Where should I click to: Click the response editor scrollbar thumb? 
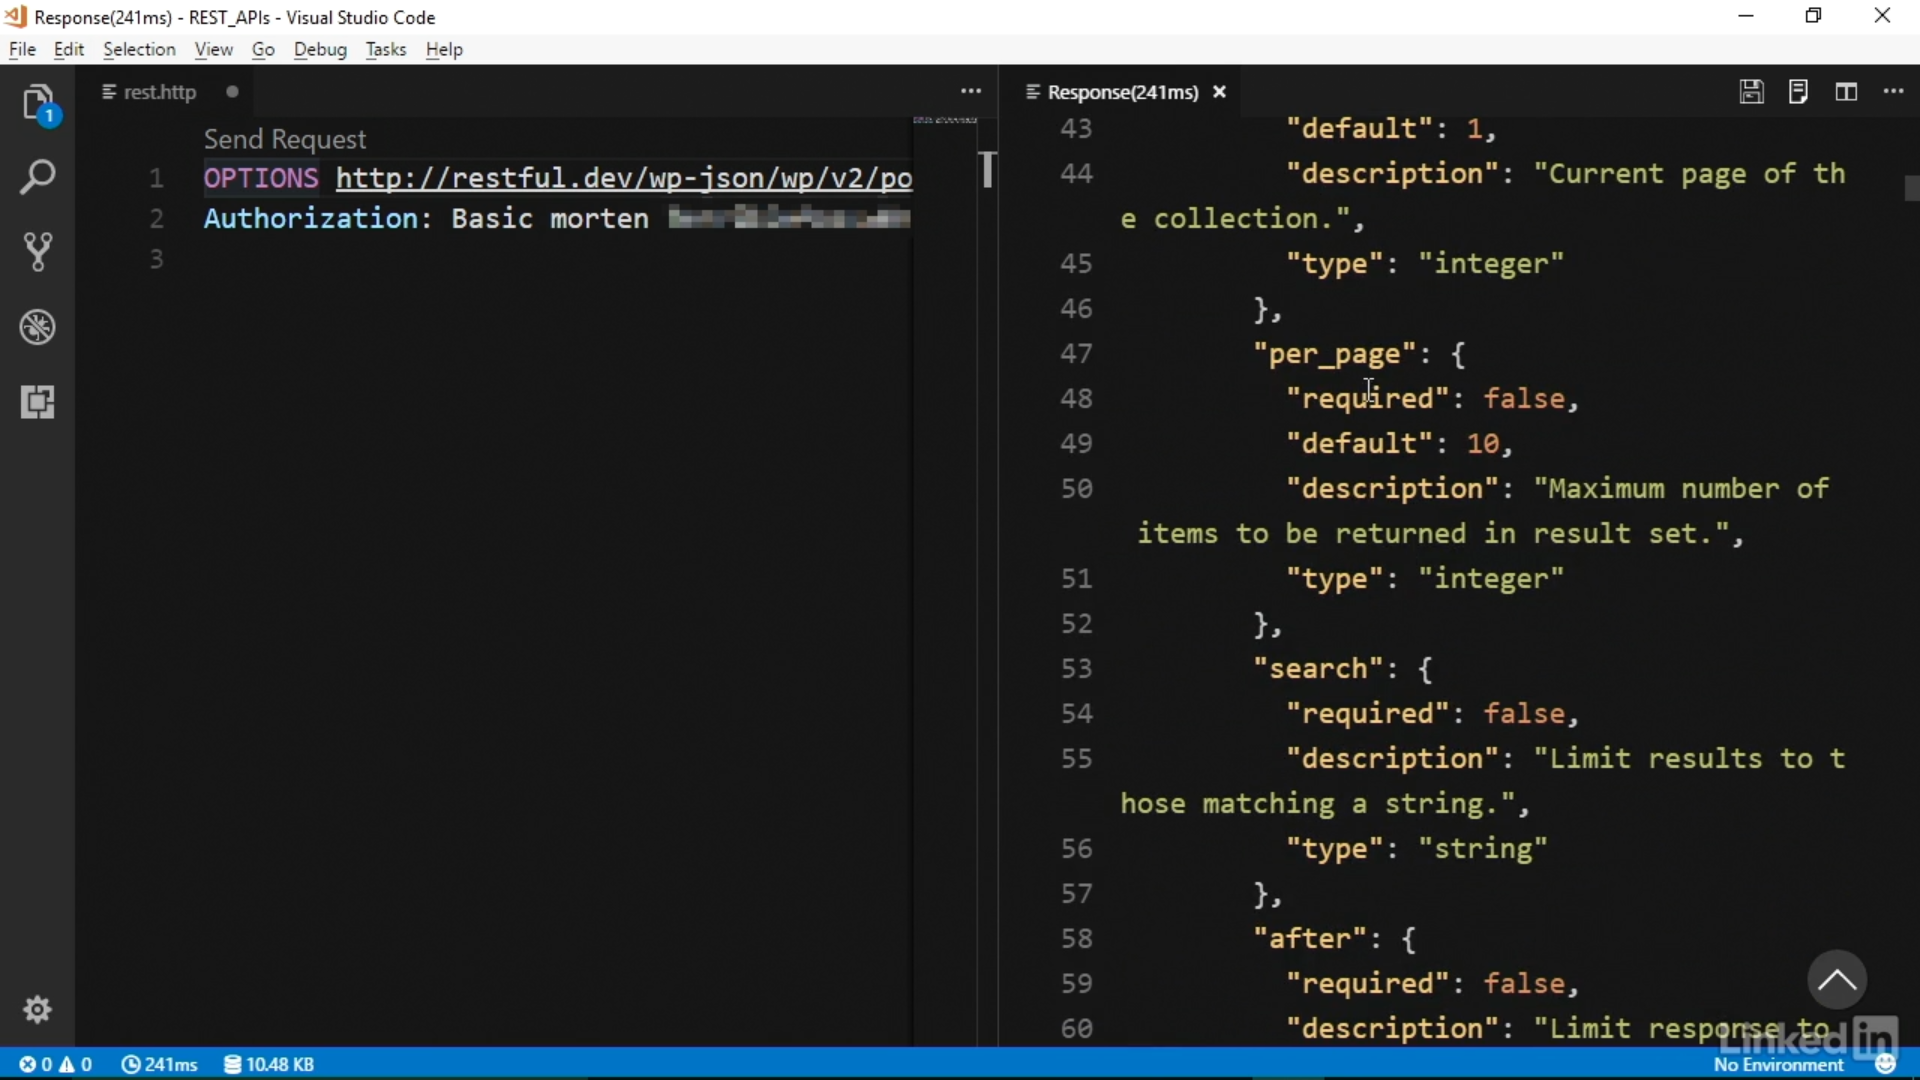[1911, 188]
